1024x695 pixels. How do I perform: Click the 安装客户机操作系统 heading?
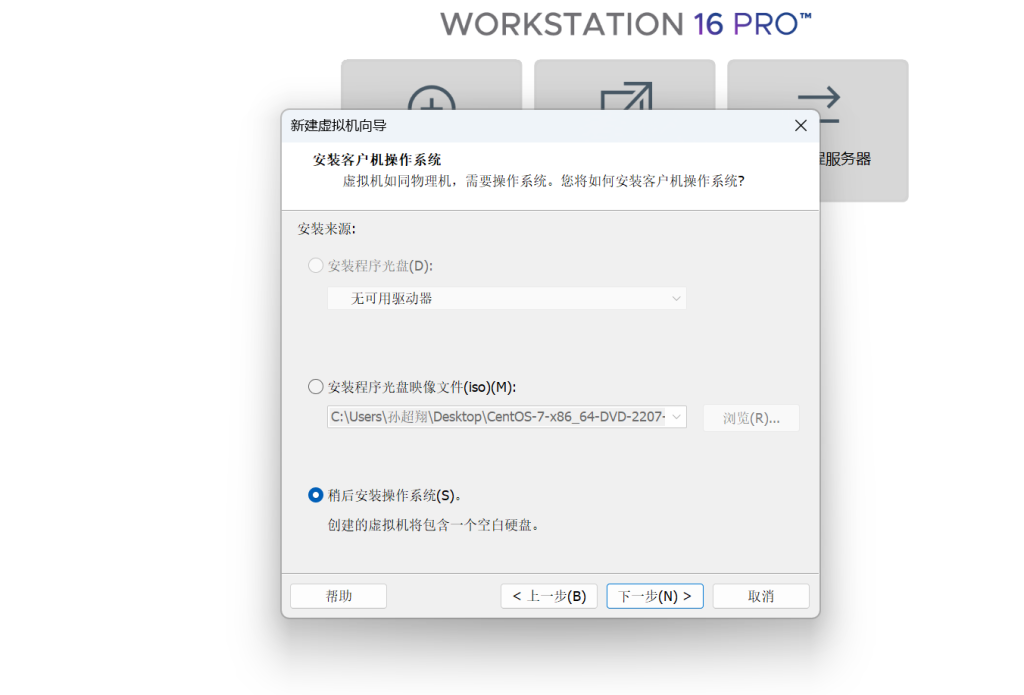click(377, 160)
